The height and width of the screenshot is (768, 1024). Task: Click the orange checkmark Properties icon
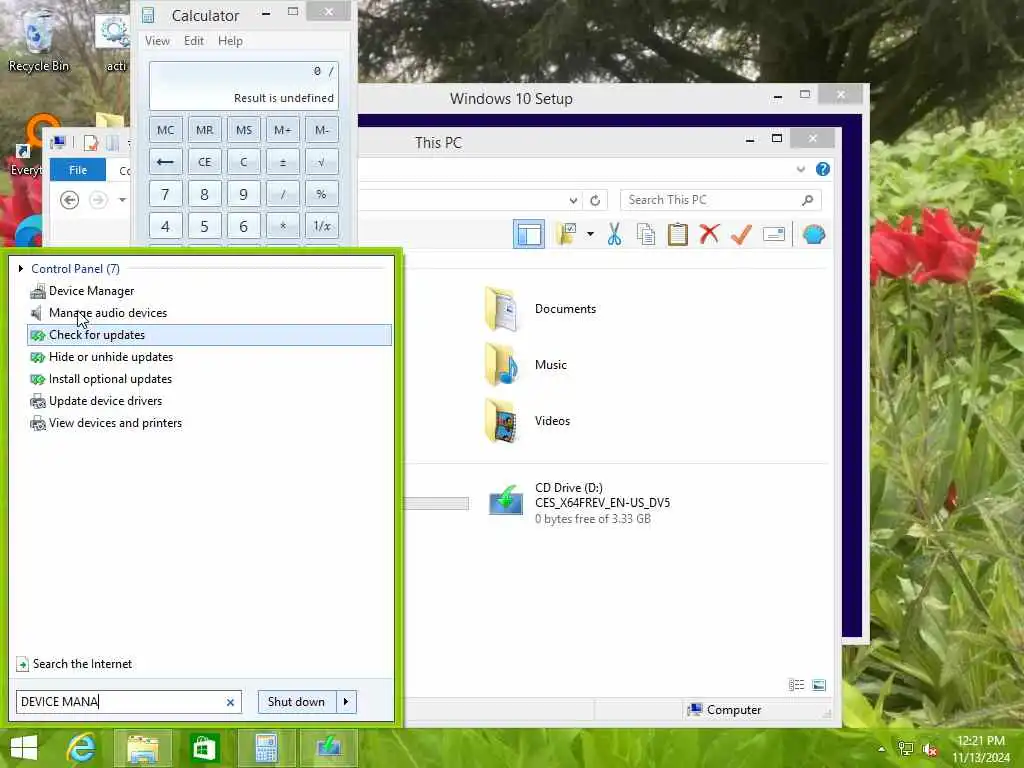[741, 234]
